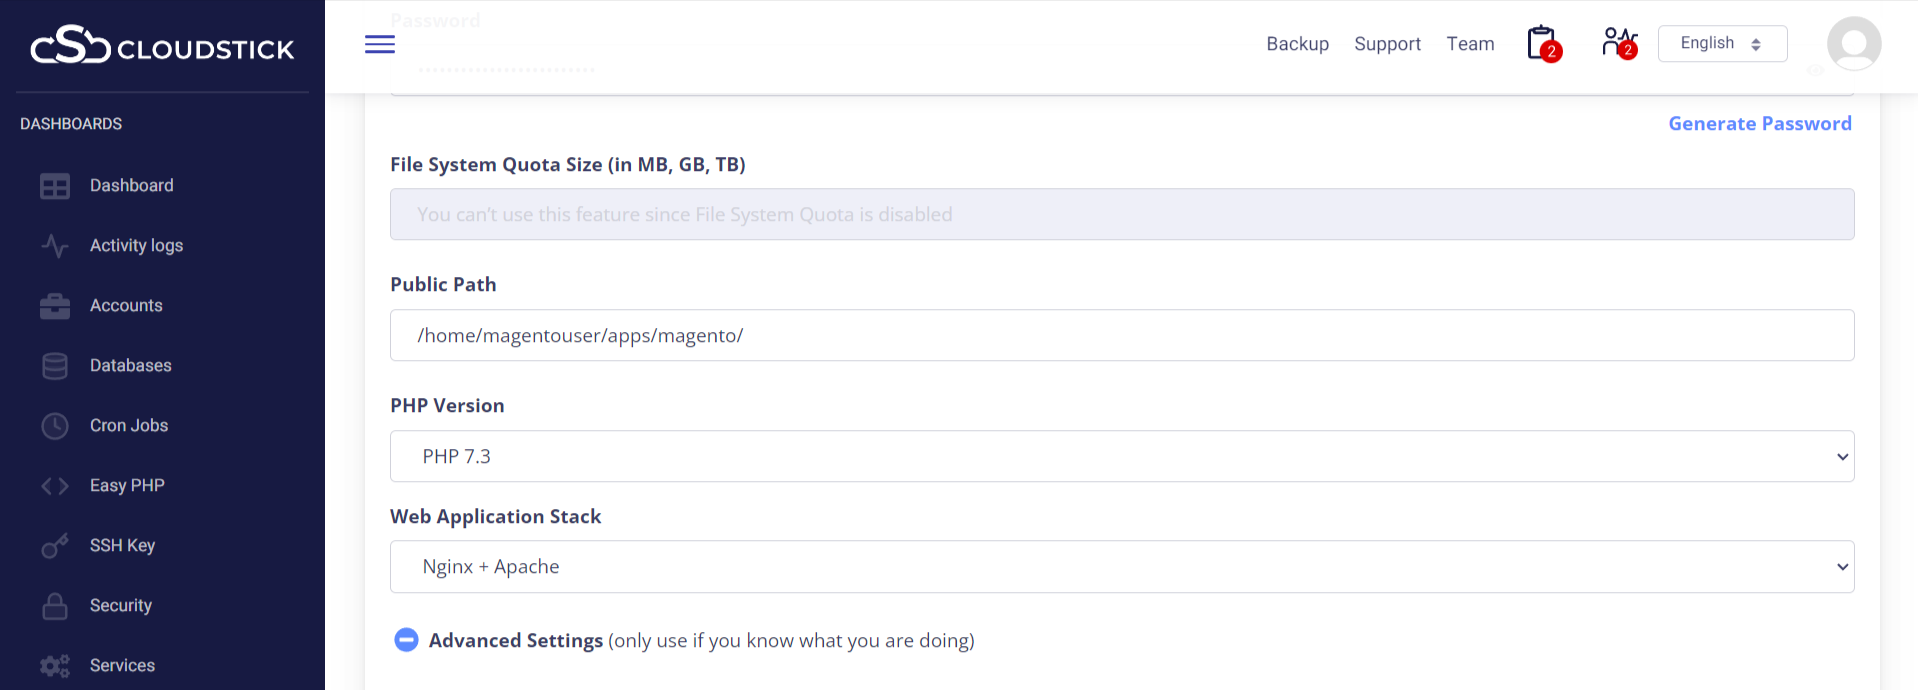Viewport: 1918px width, 690px height.
Task: Open the Support page link
Action: 1387,44
